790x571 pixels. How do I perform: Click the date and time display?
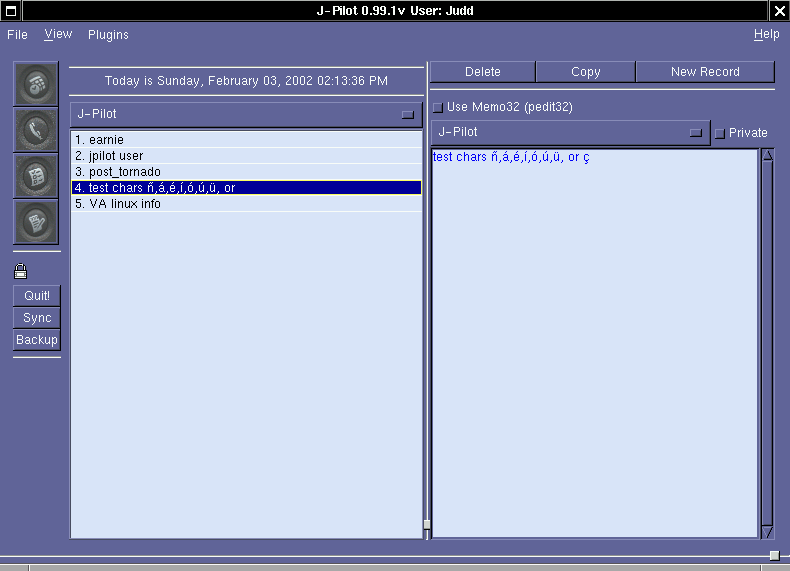click(246, 81)
